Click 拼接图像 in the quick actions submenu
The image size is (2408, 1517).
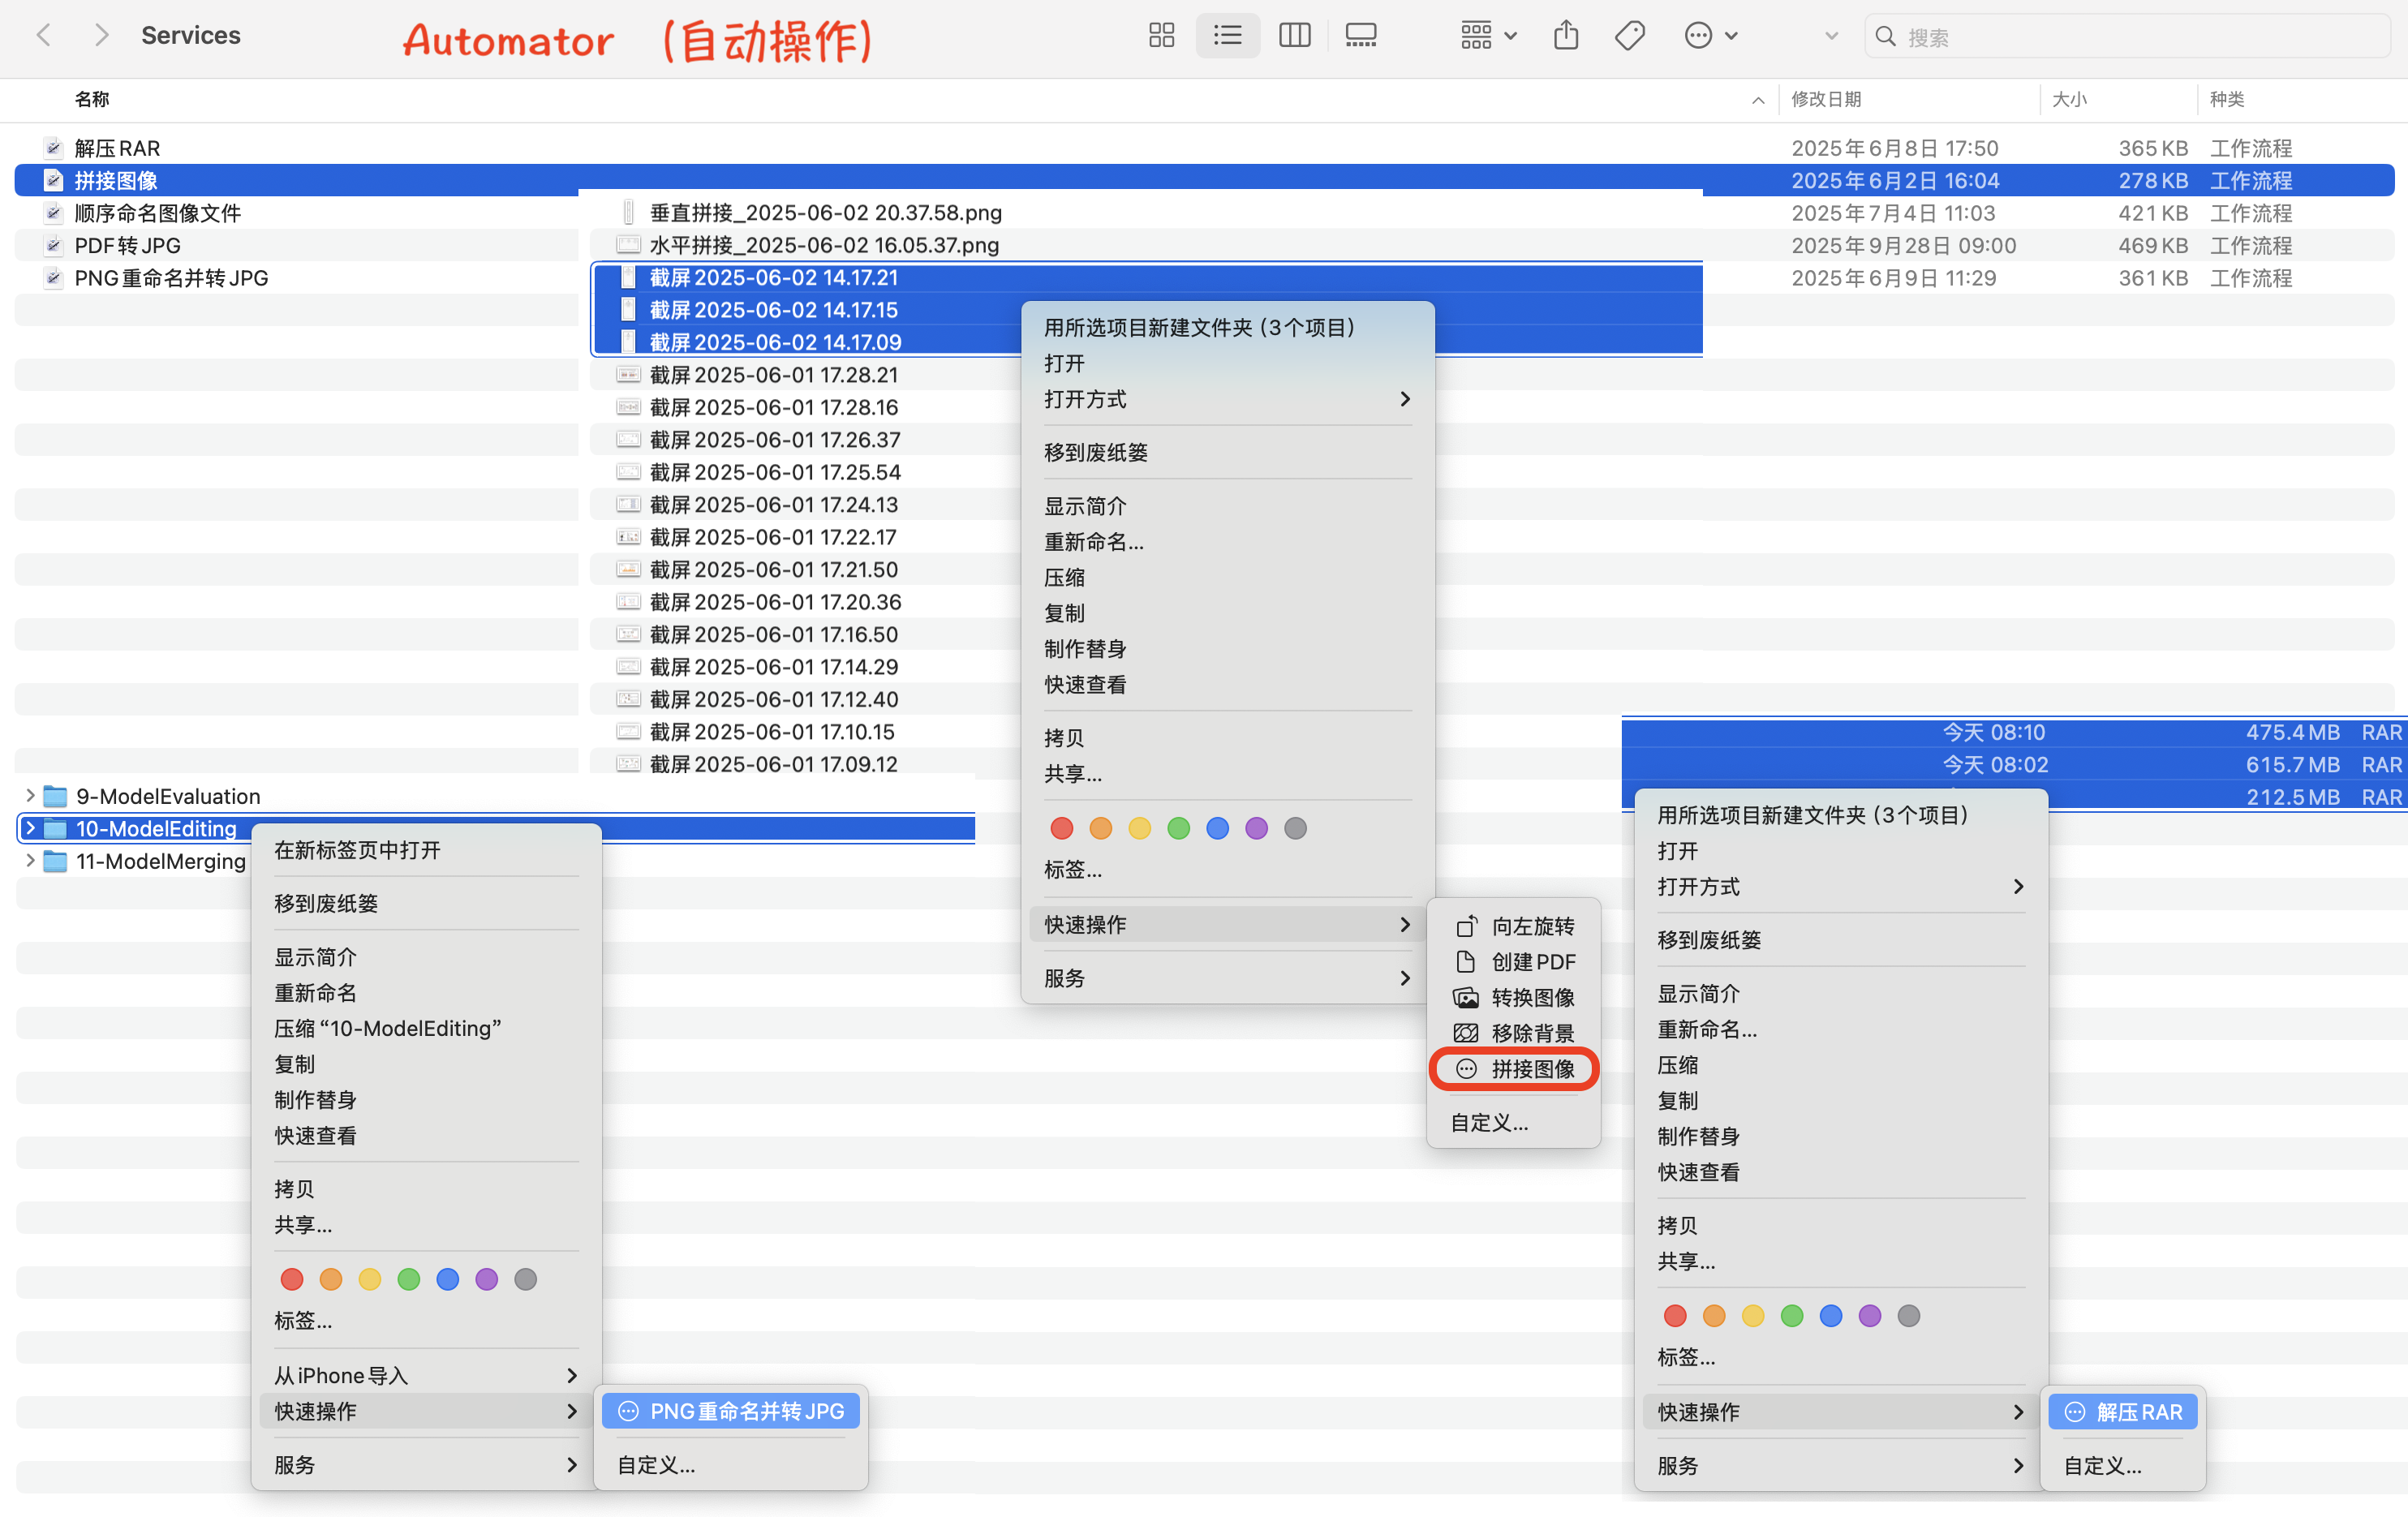coord(1532,1069)
